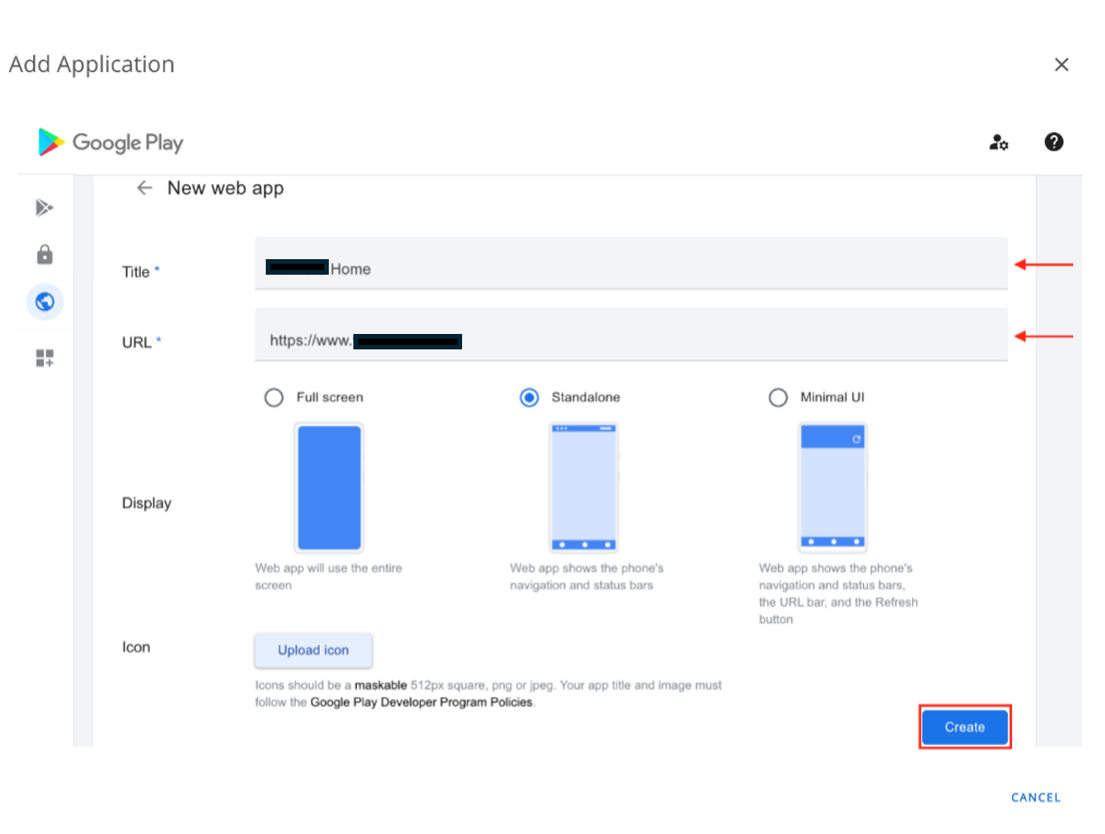Click the Google Play logo
1105x834 pixels.
point(110,143)
